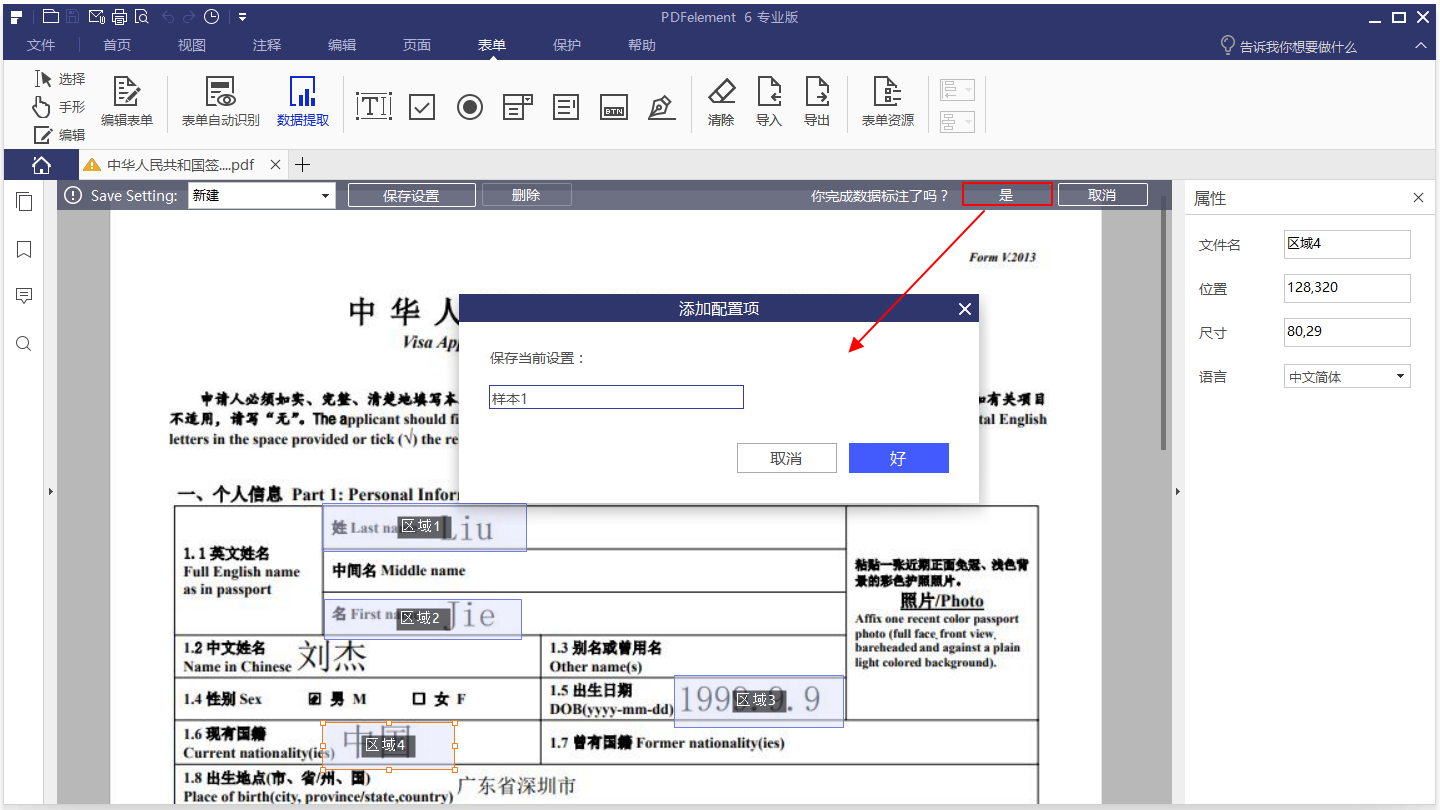The width and height of the screenshot is (1440, 810).
Task: Switch to the 视图 ribbon tab
Action: pos(192,45)
